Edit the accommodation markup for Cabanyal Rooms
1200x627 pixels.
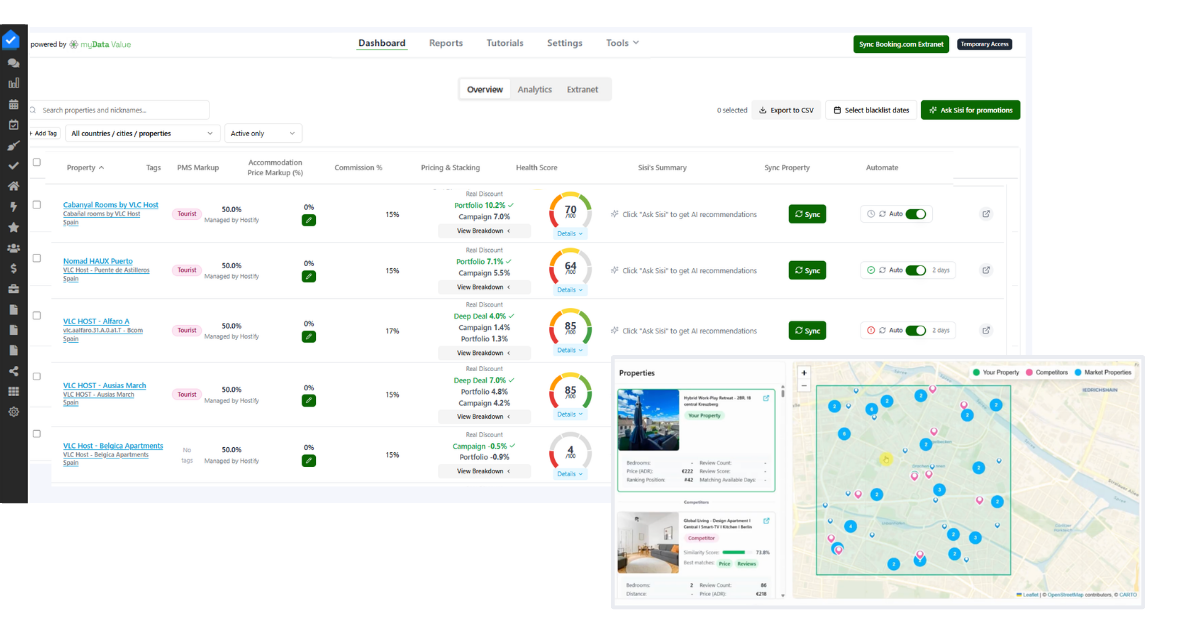(307, 218)
